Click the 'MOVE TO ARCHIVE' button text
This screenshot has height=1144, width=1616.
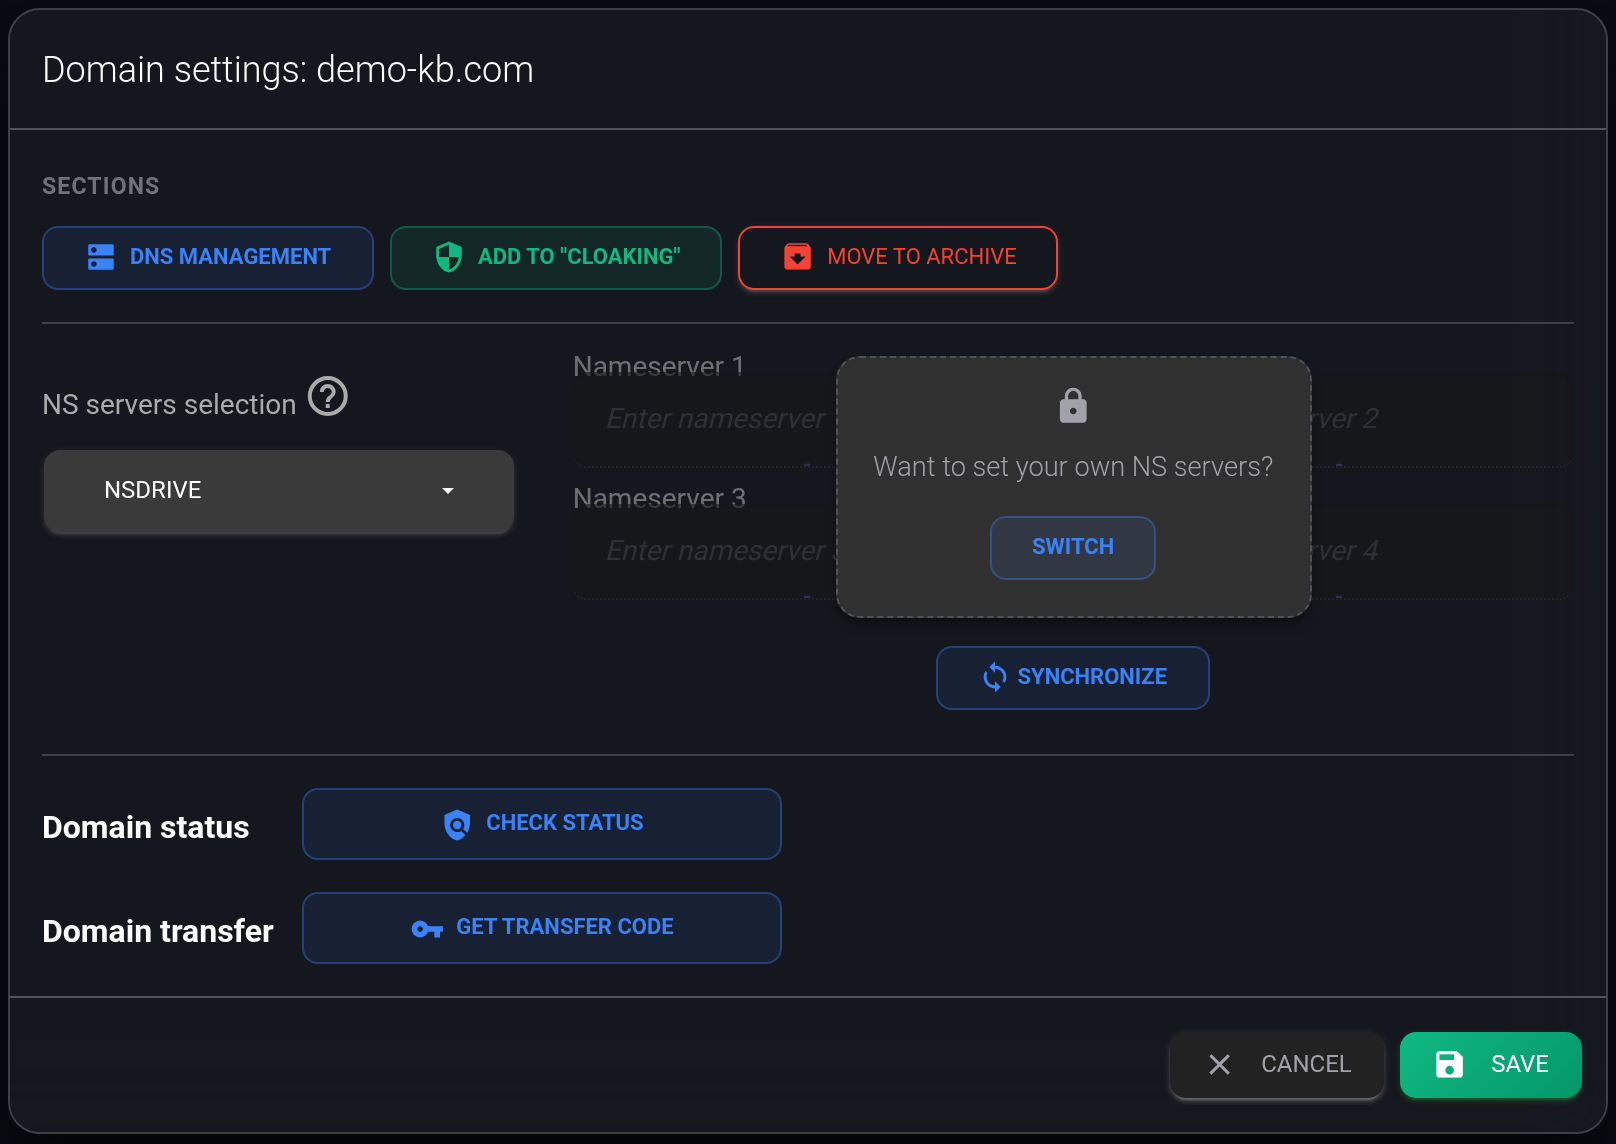pyautogui.click(x=922, y=257)
